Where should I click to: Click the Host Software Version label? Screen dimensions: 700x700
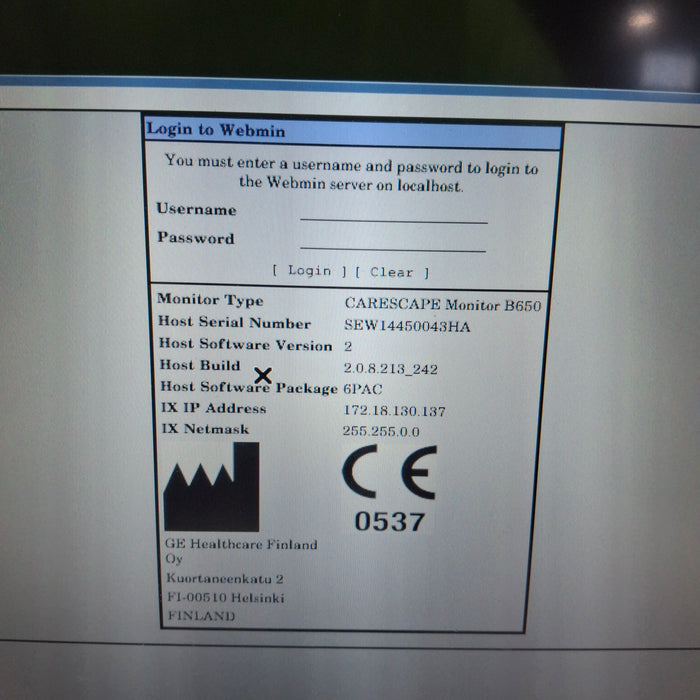245,344
